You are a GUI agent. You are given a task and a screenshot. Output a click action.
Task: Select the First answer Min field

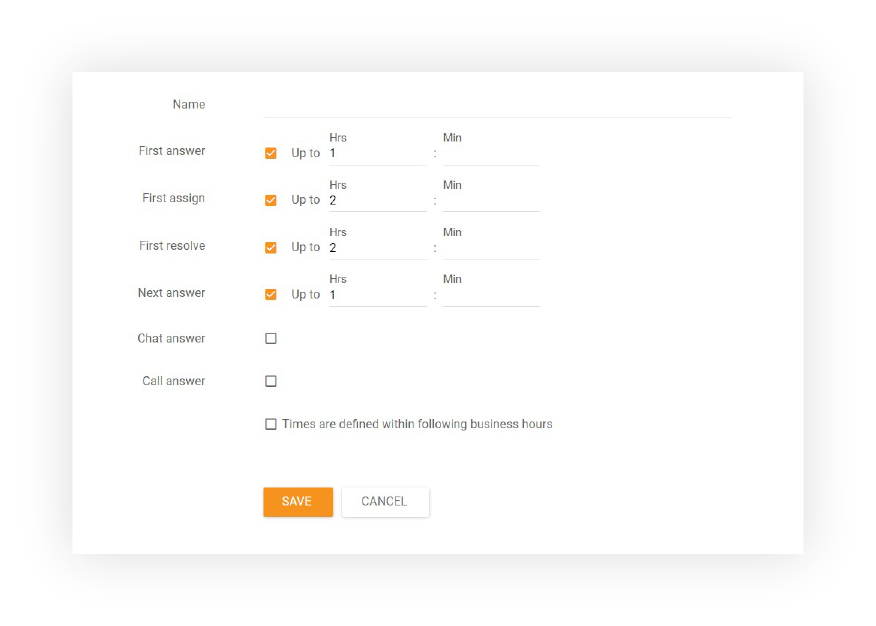pos(490,153)
